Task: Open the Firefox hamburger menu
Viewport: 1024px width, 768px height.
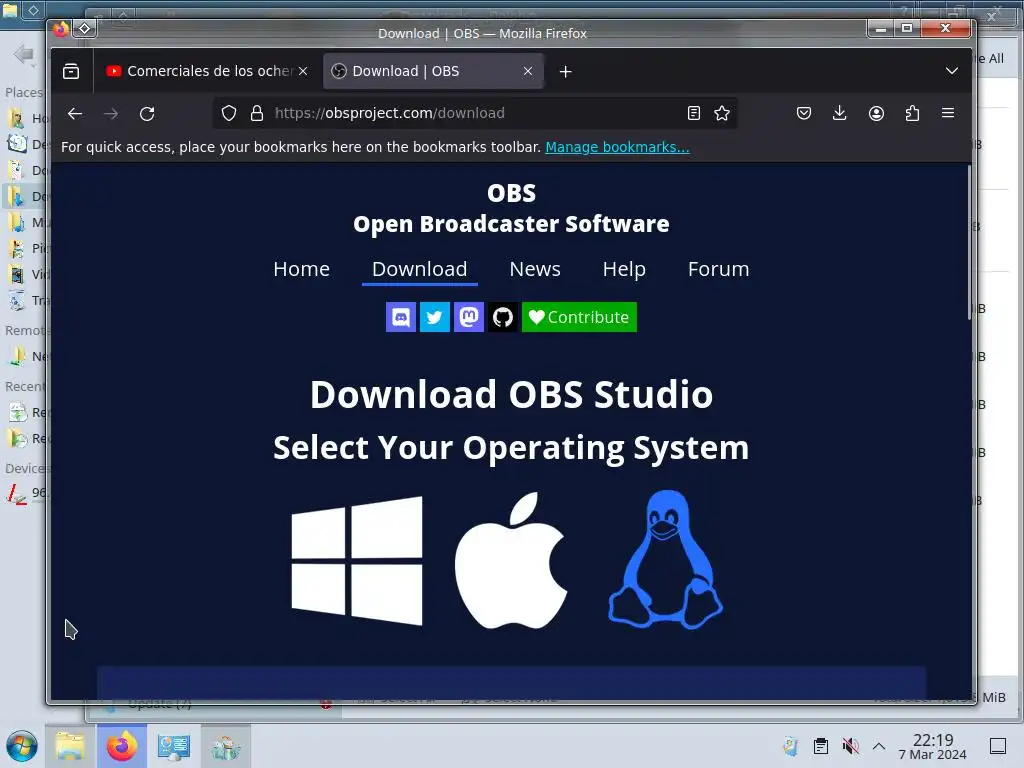Action: coord(948,114)
